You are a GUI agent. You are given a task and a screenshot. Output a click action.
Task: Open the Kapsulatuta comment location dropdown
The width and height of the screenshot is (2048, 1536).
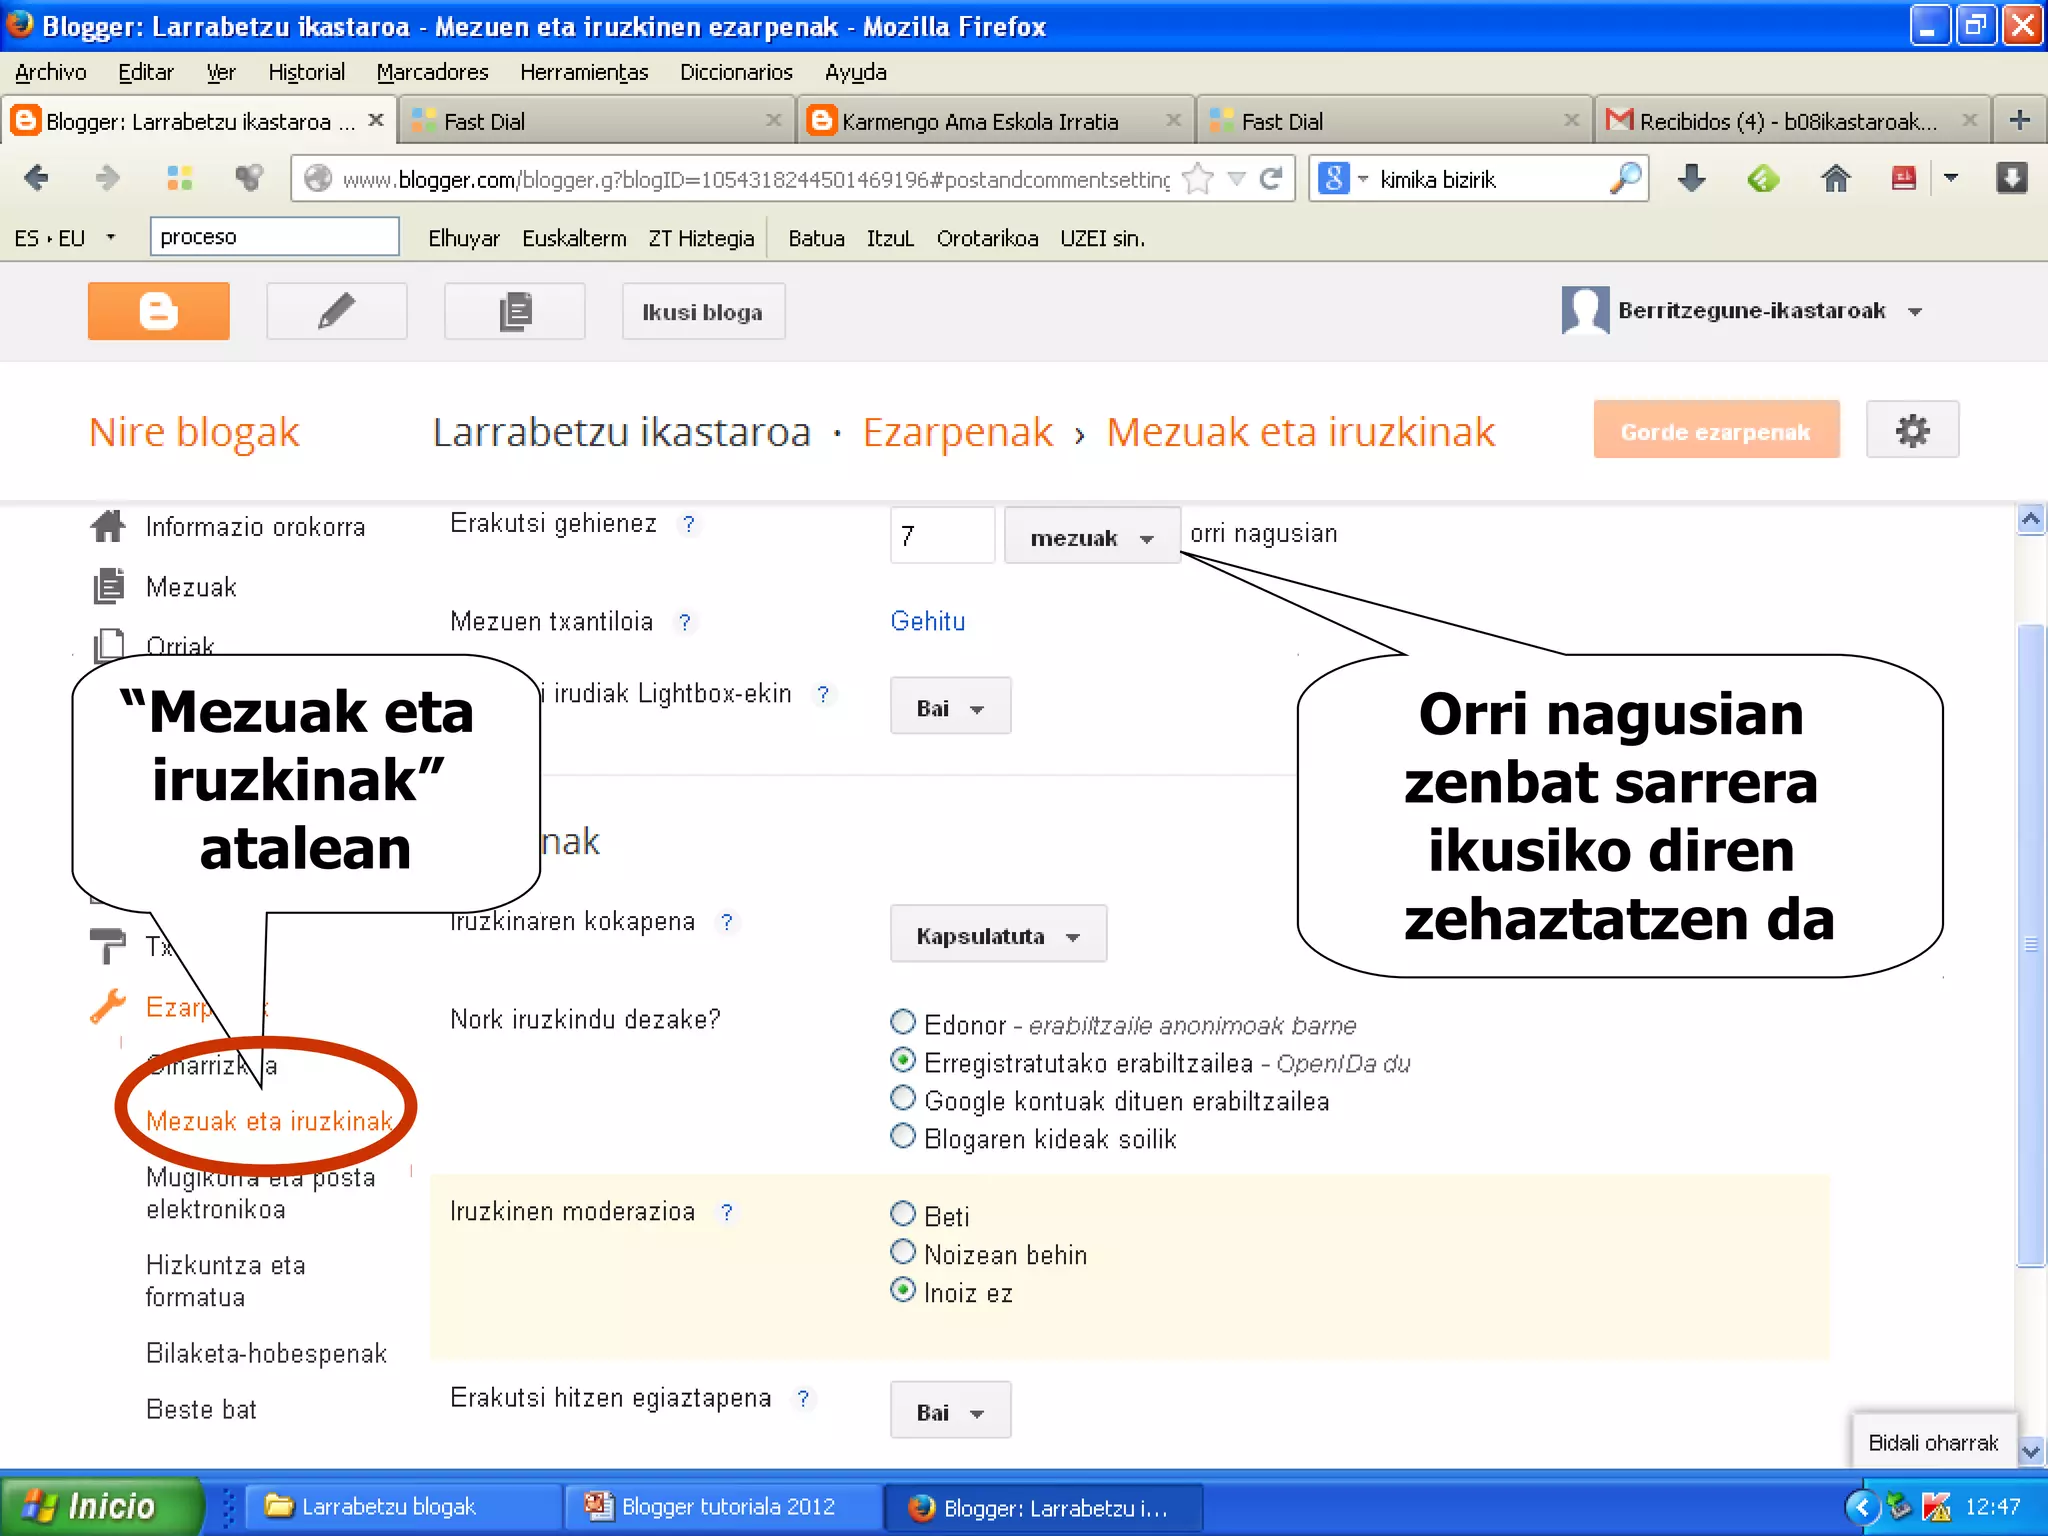pyautogui.click(x=997, y=935)
